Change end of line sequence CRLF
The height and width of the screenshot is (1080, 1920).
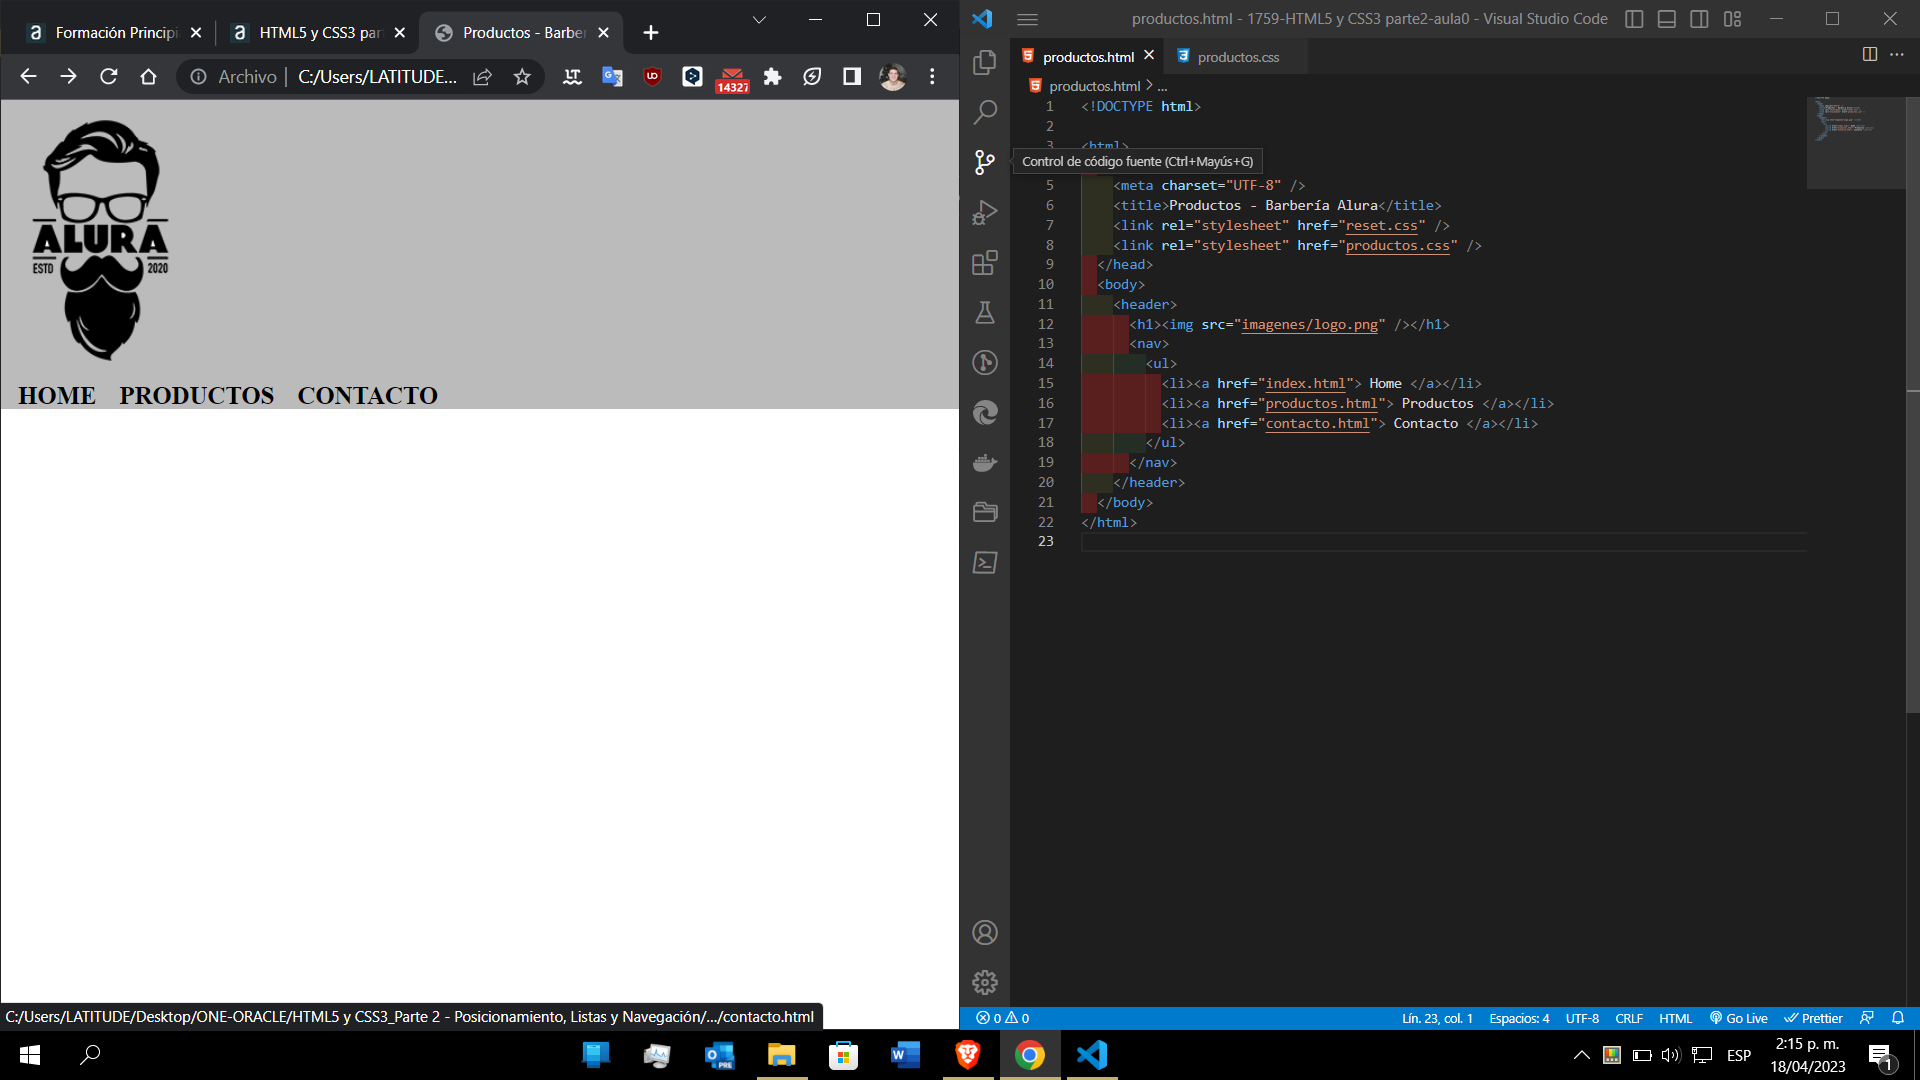click(1629, 1018)
